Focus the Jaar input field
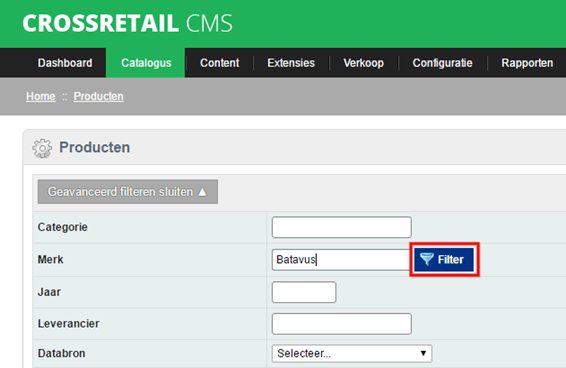The image size is (566, 368). pyautogui.click(x=304, y=292)
